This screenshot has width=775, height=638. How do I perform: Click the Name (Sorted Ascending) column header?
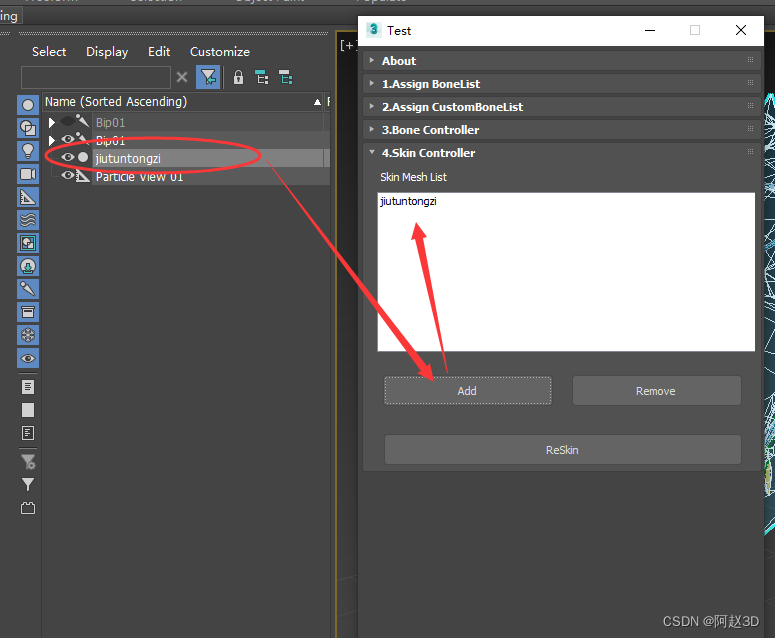click(x=183, y=102)
